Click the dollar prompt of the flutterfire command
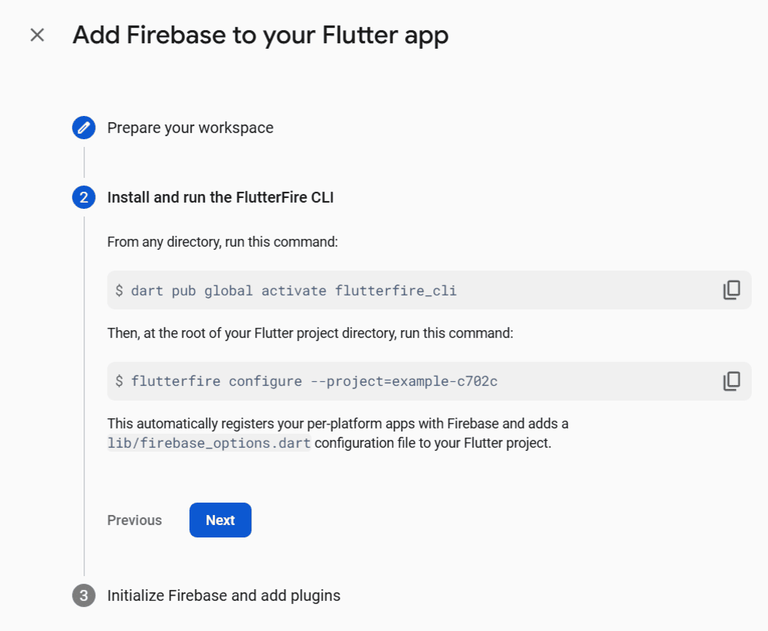 (120, 381)
